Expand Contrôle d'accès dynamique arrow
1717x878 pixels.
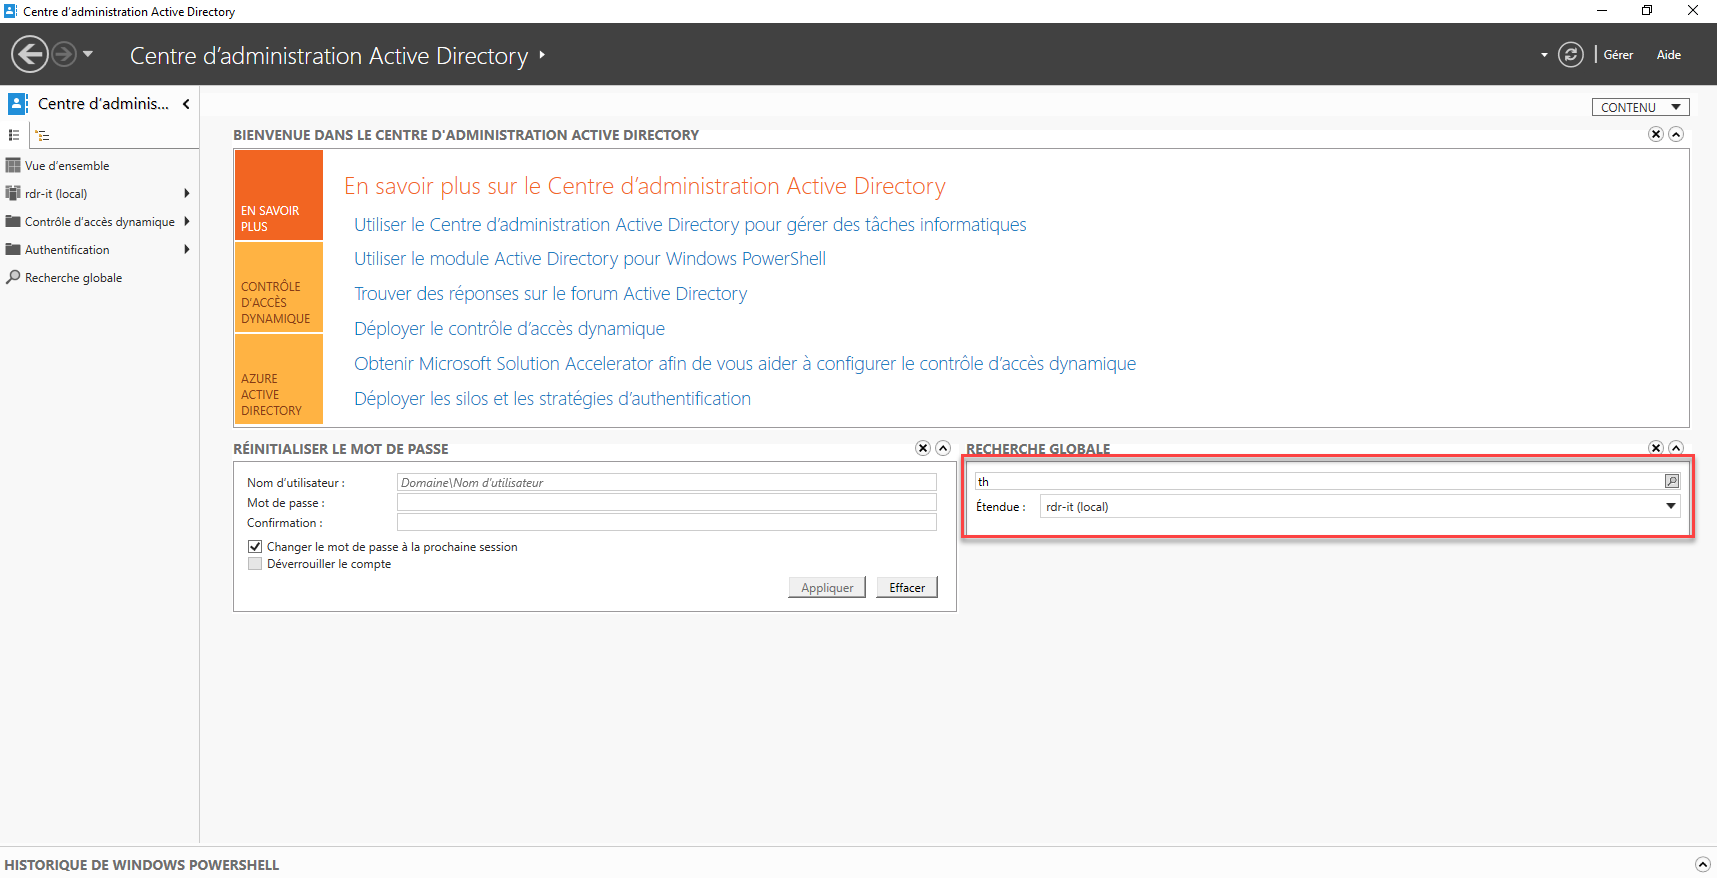coord(187,222)
